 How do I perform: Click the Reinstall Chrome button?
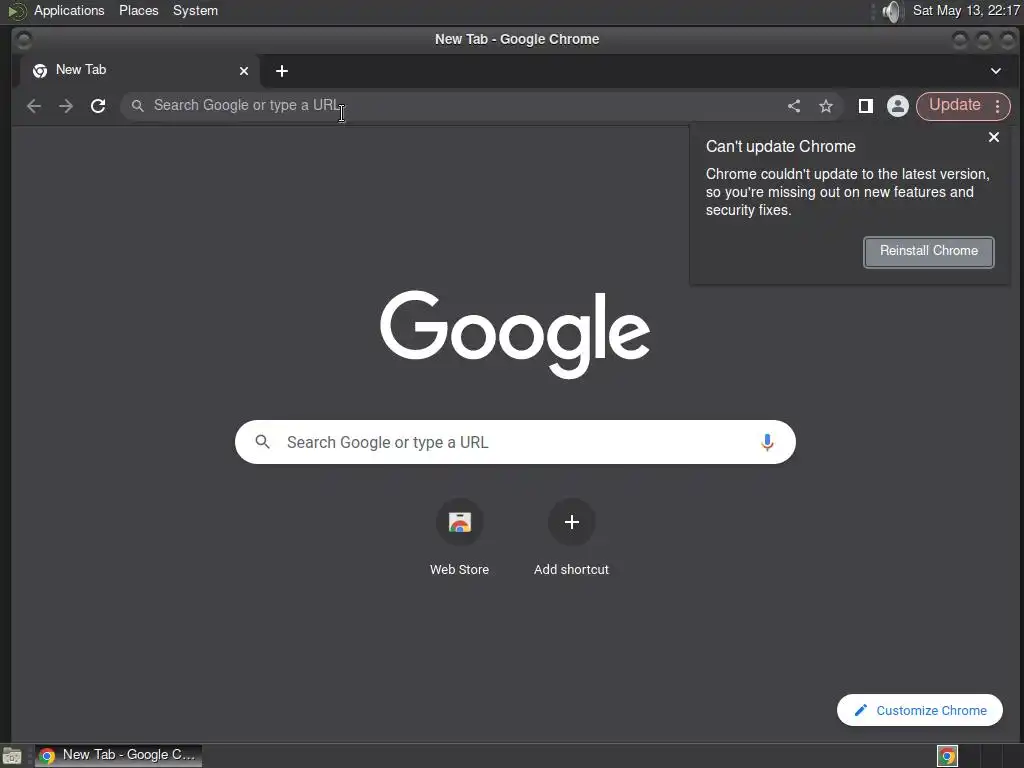(929, 251)
